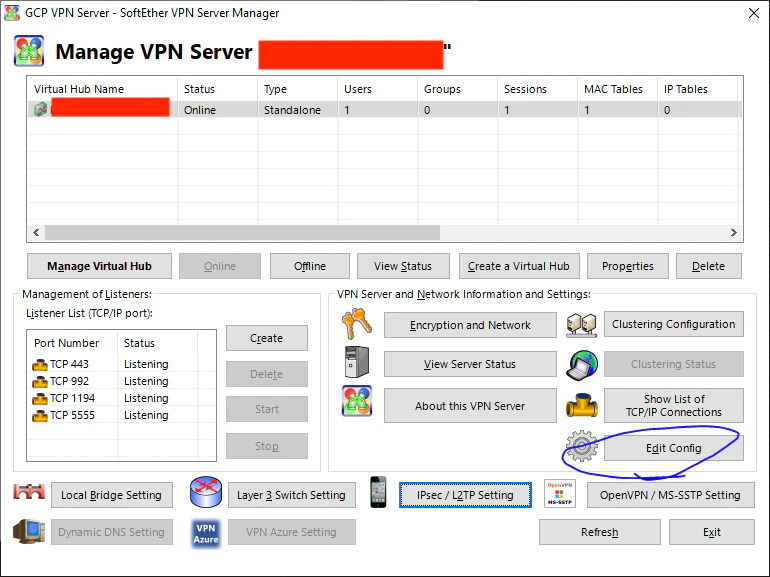The width and height of the screenshot is (770, 577).
Task: Open Clustering Configuration
Action: 674,324
